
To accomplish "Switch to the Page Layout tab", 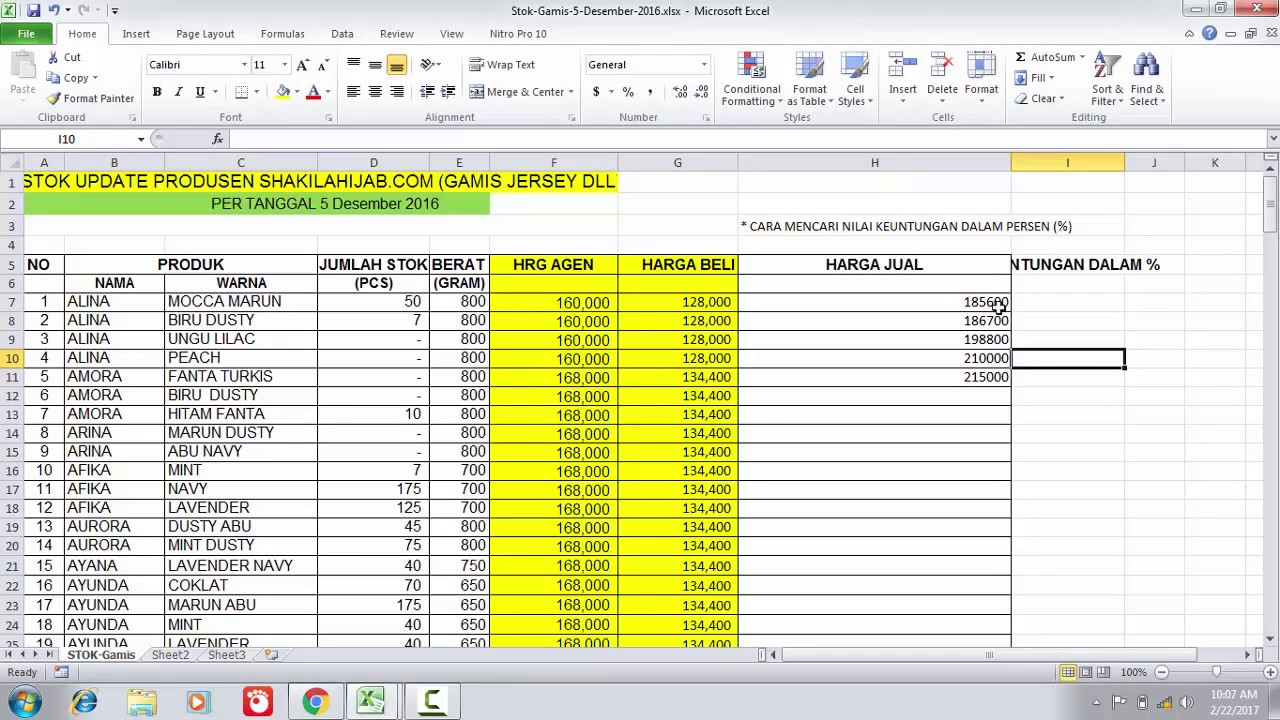I will point(205,34).
